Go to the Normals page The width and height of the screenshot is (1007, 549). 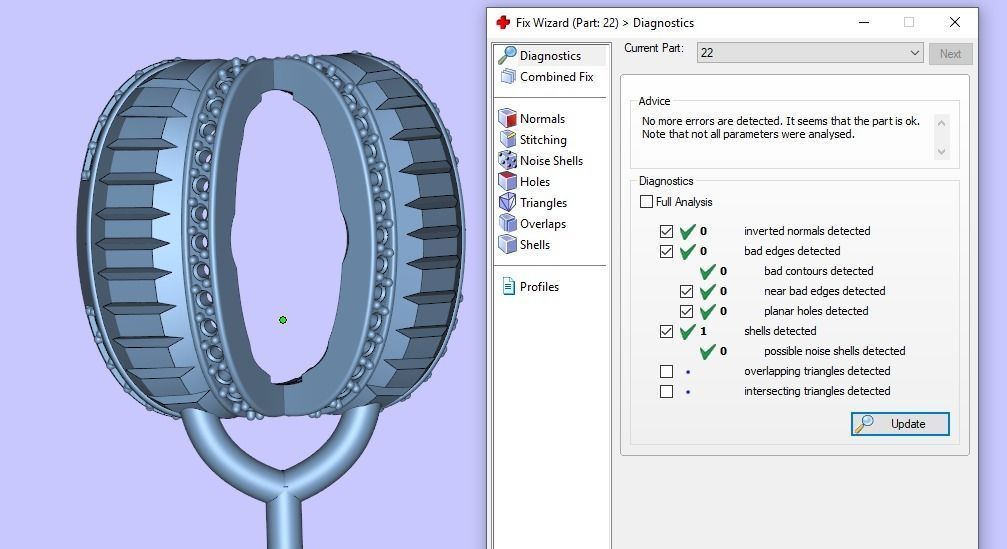click(543, 118)
